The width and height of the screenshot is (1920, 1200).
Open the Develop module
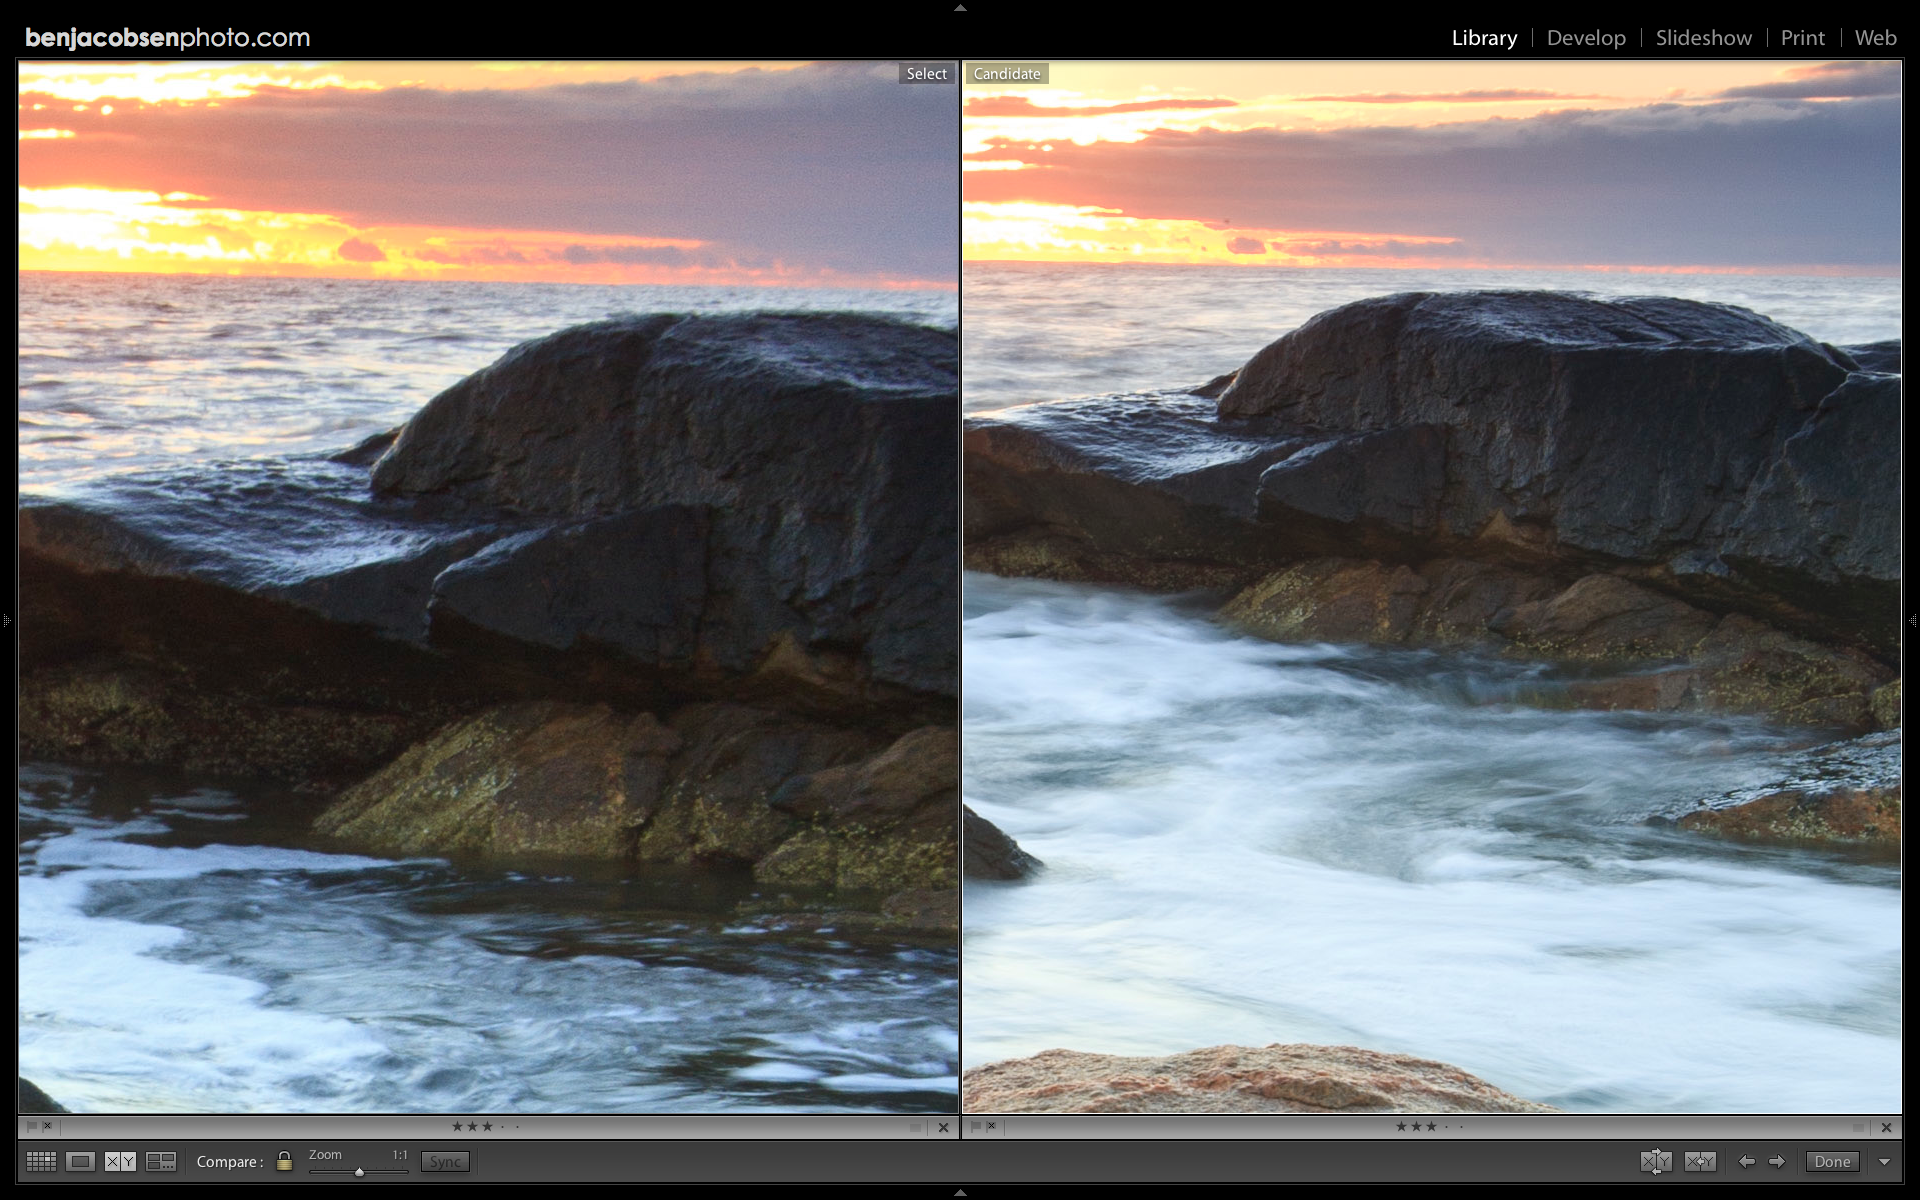click(1586, 38)
